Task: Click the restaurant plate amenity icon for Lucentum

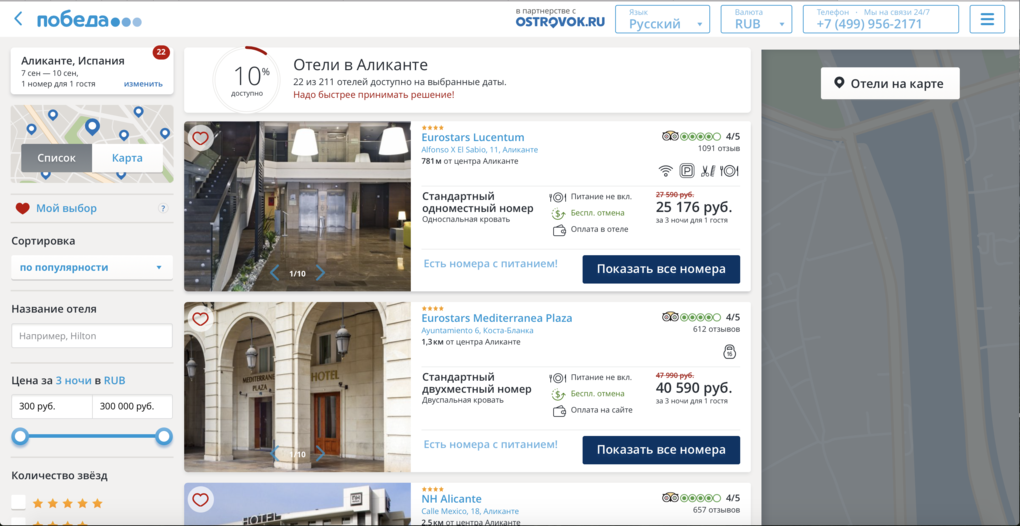Action: 731,171
